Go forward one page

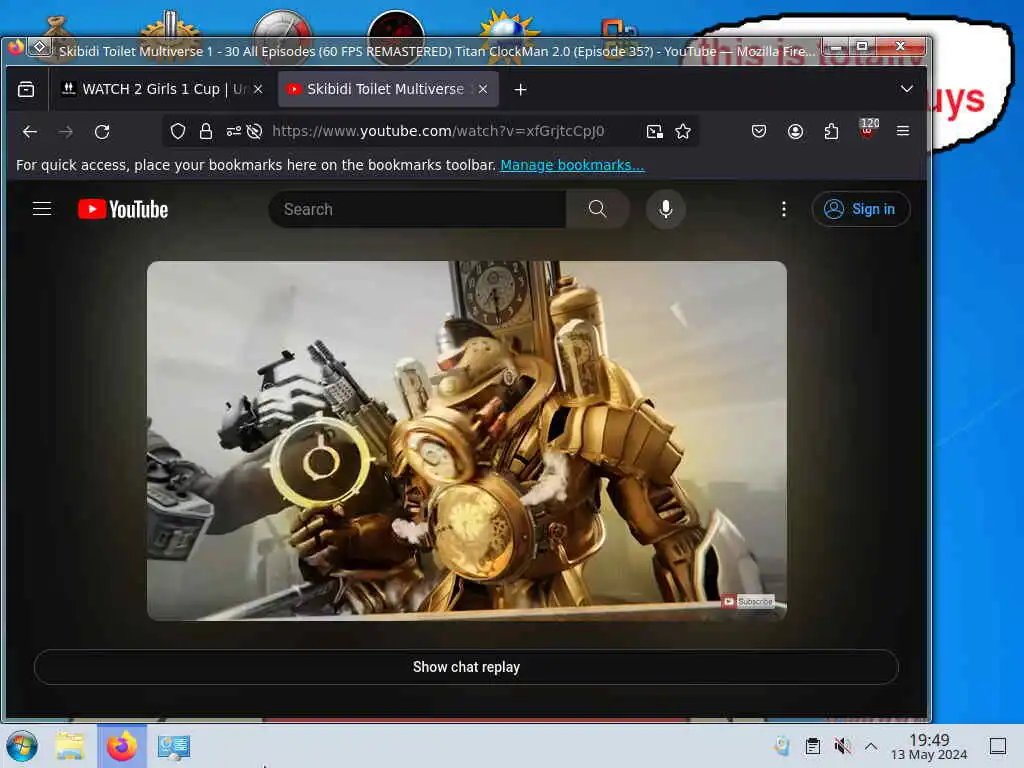click(x=65, y=131)
